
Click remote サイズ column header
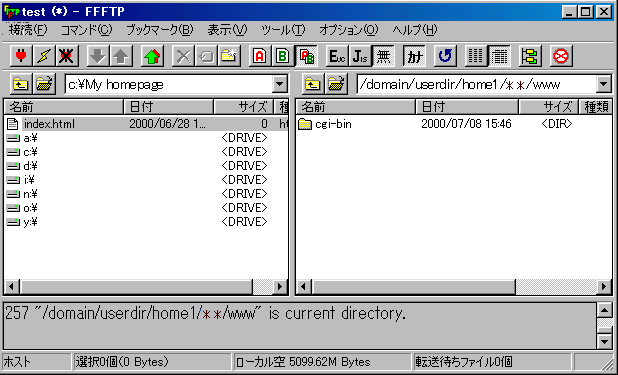(548, 106)
